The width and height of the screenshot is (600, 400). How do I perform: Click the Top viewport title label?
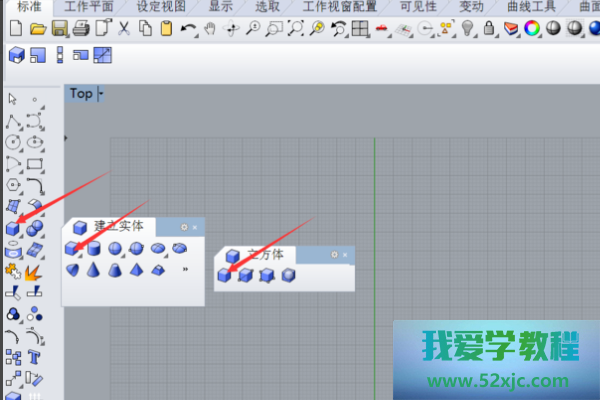81,94
